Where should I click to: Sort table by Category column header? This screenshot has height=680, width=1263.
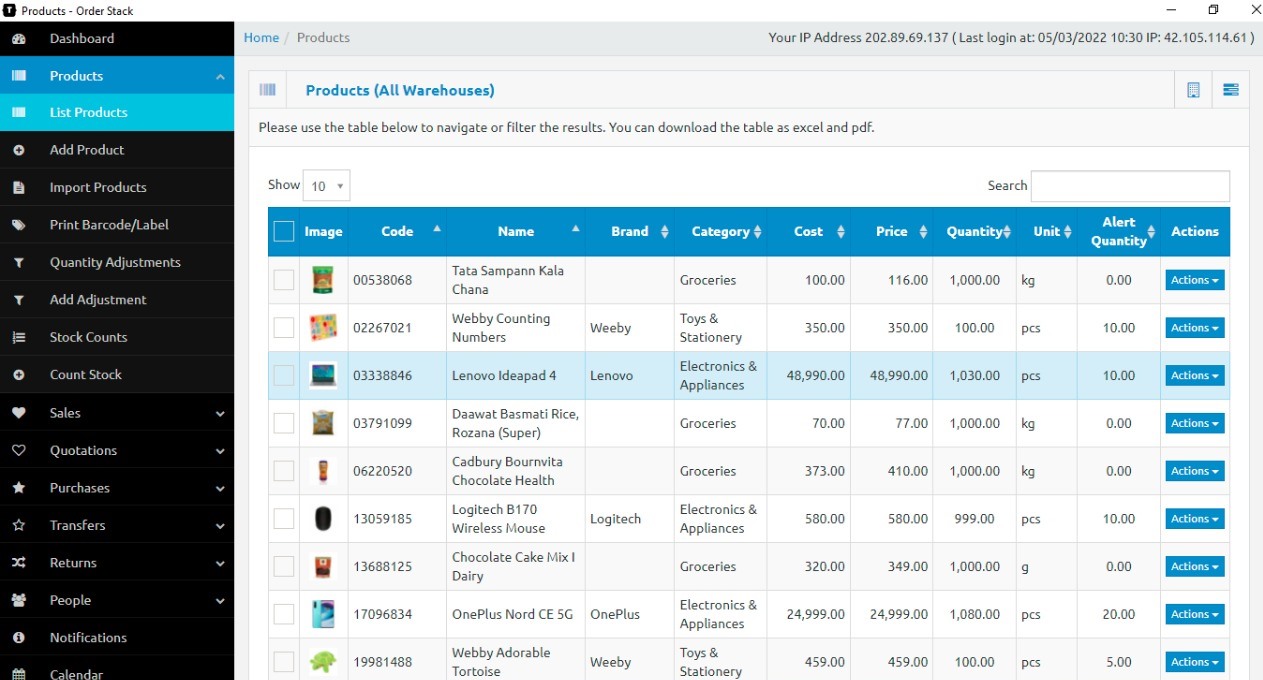721,232
